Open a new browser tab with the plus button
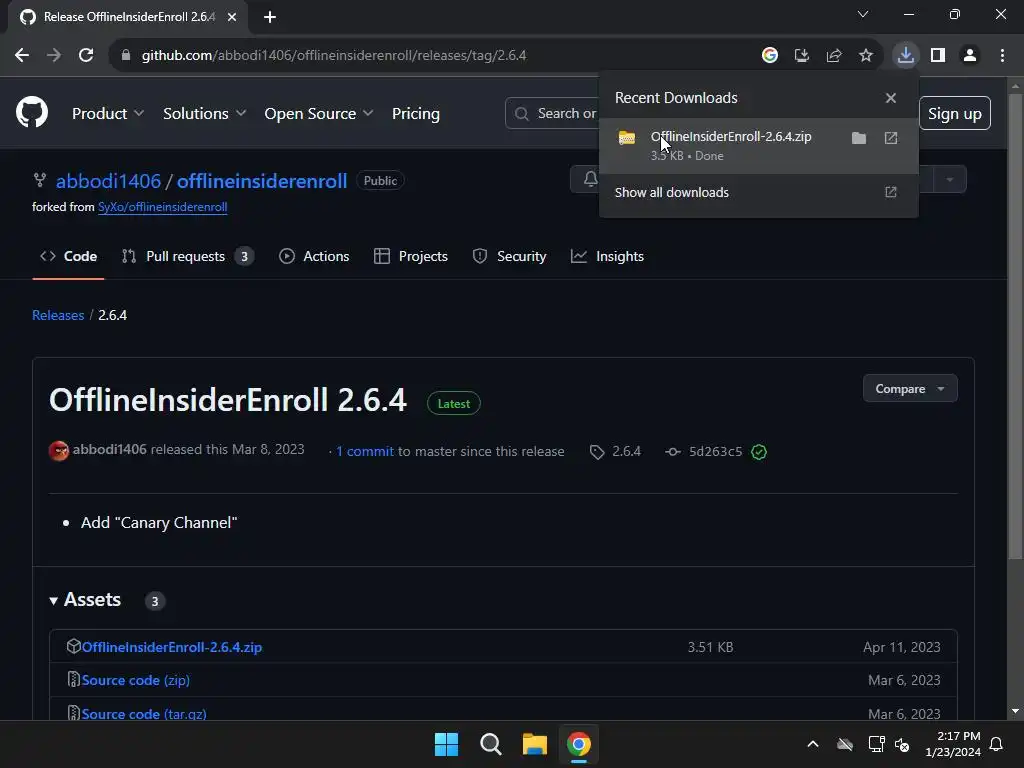Viewport: 1024px width, 768px height. 270,17
